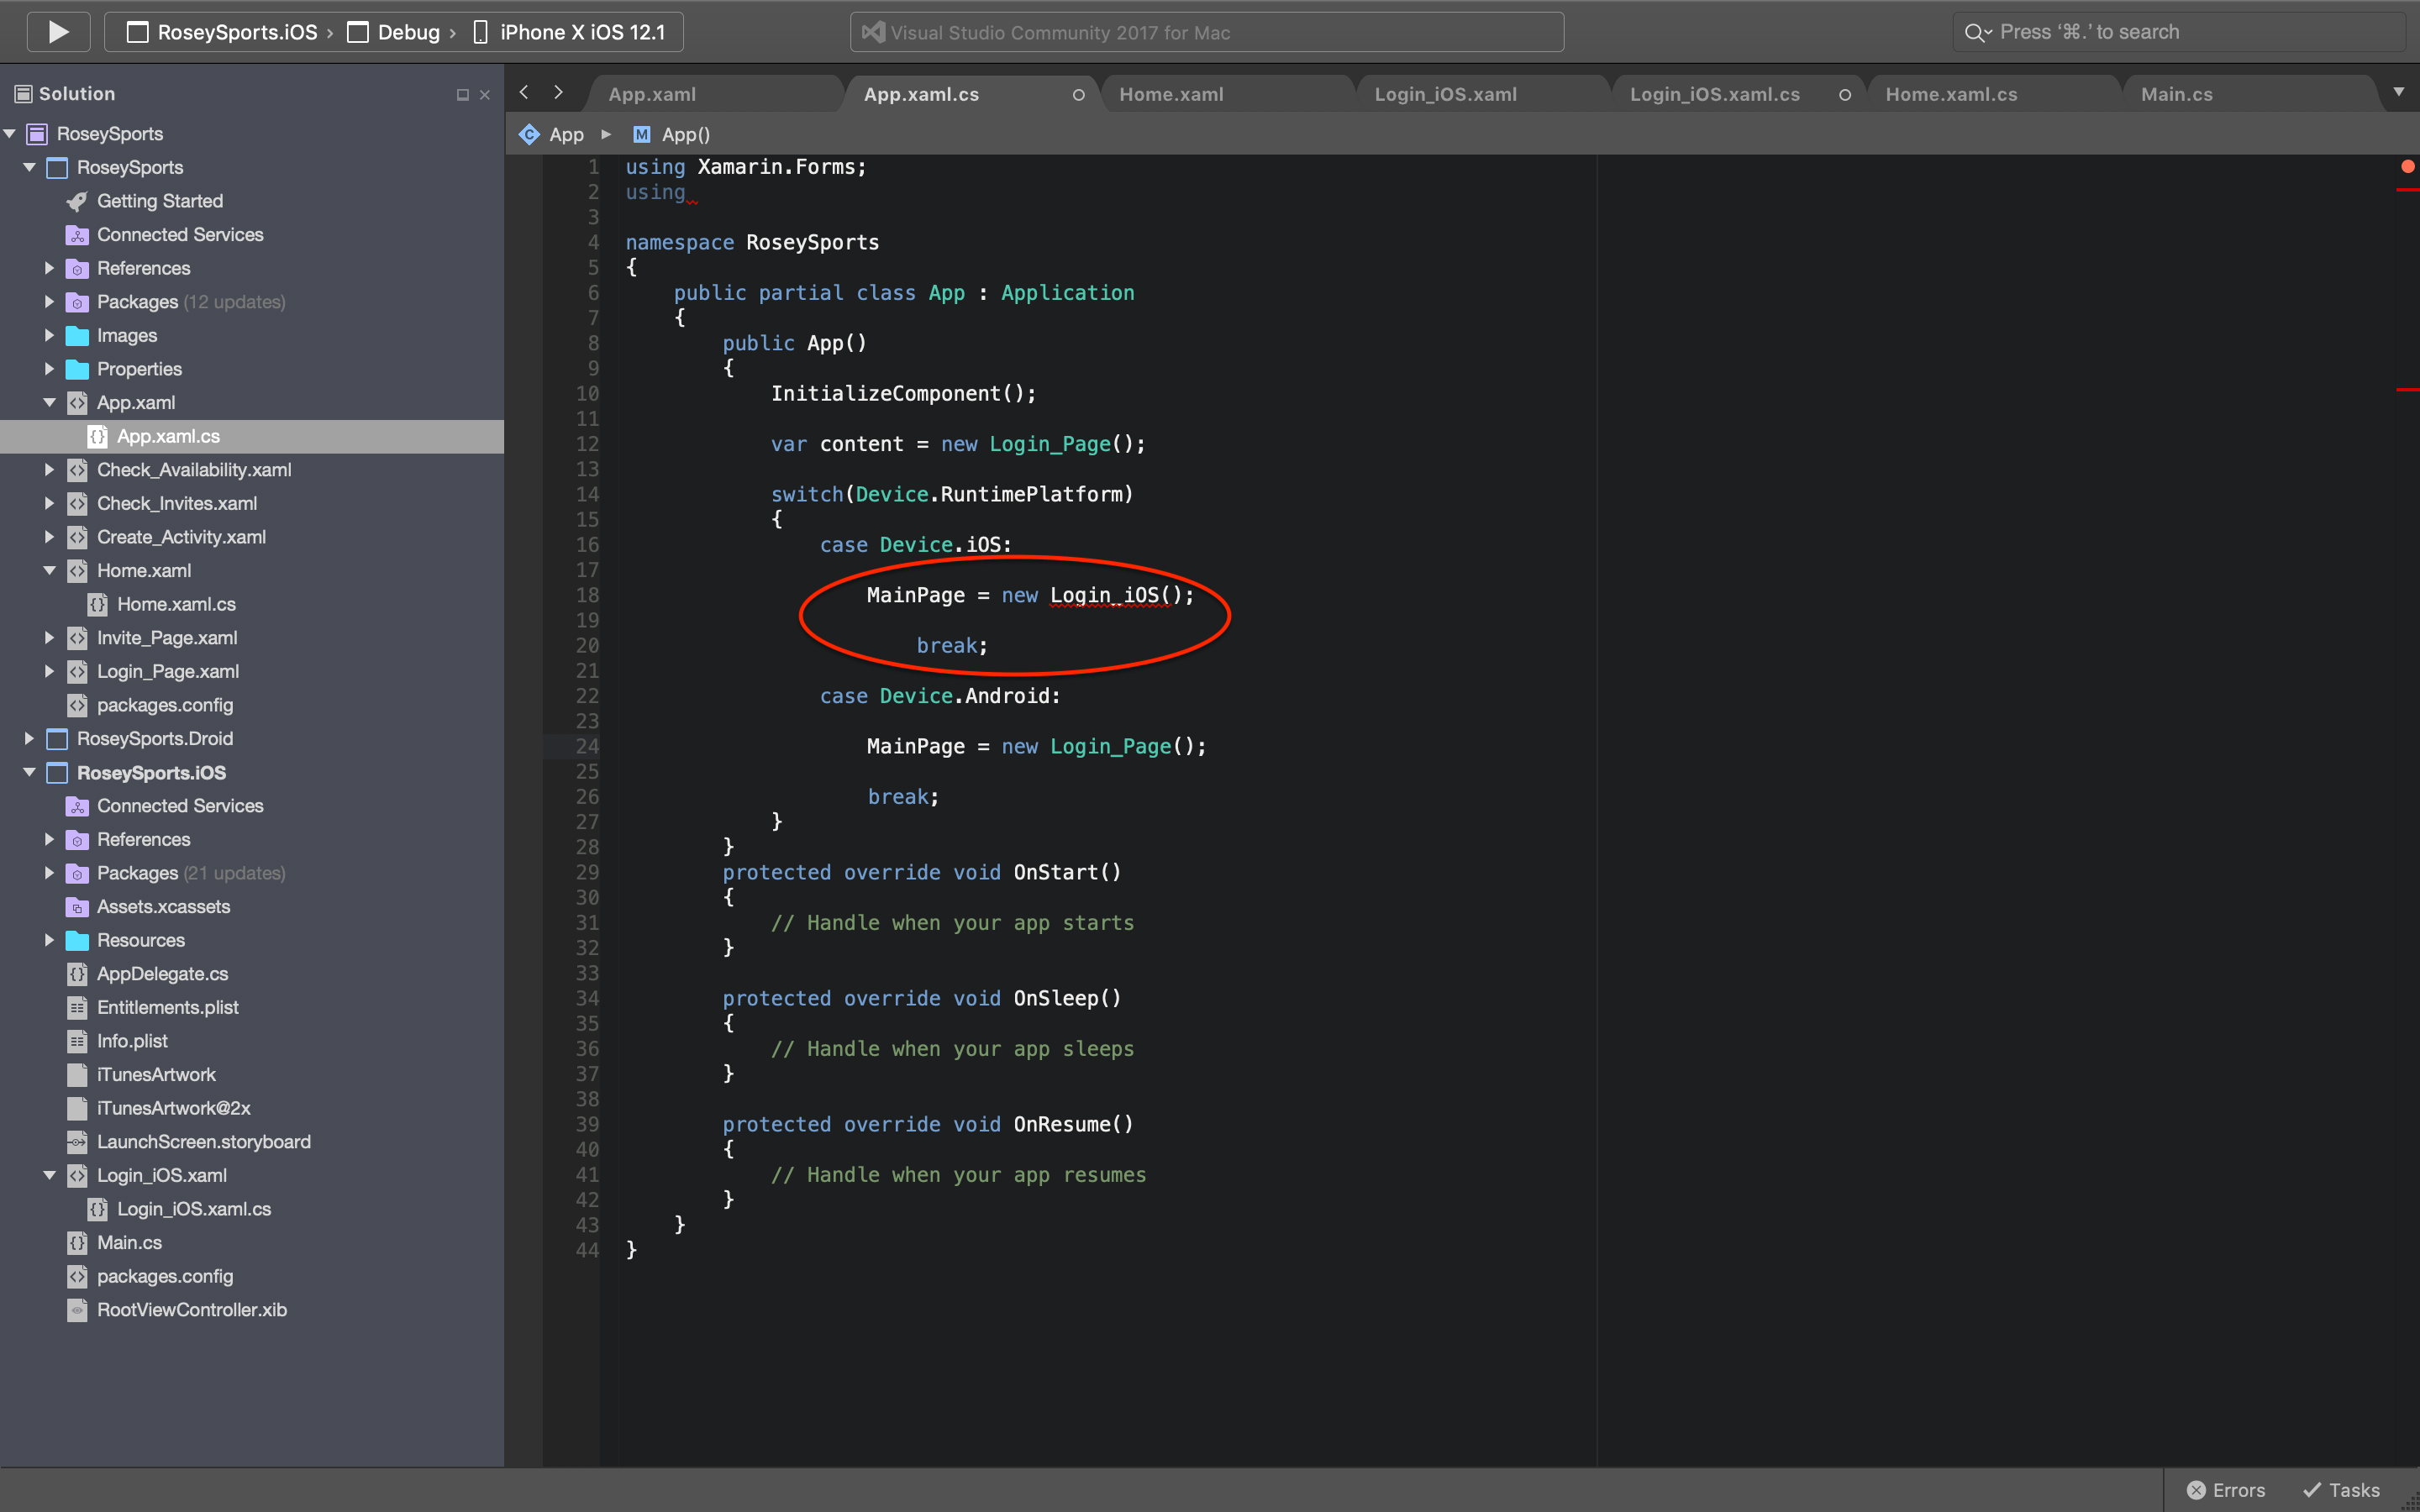Image resolution: width=2420 pixels, height=1512 pixels.
Task: Click the magnifier icon in the search bar
Action: pyautogui.click(x=1978, y=31)
